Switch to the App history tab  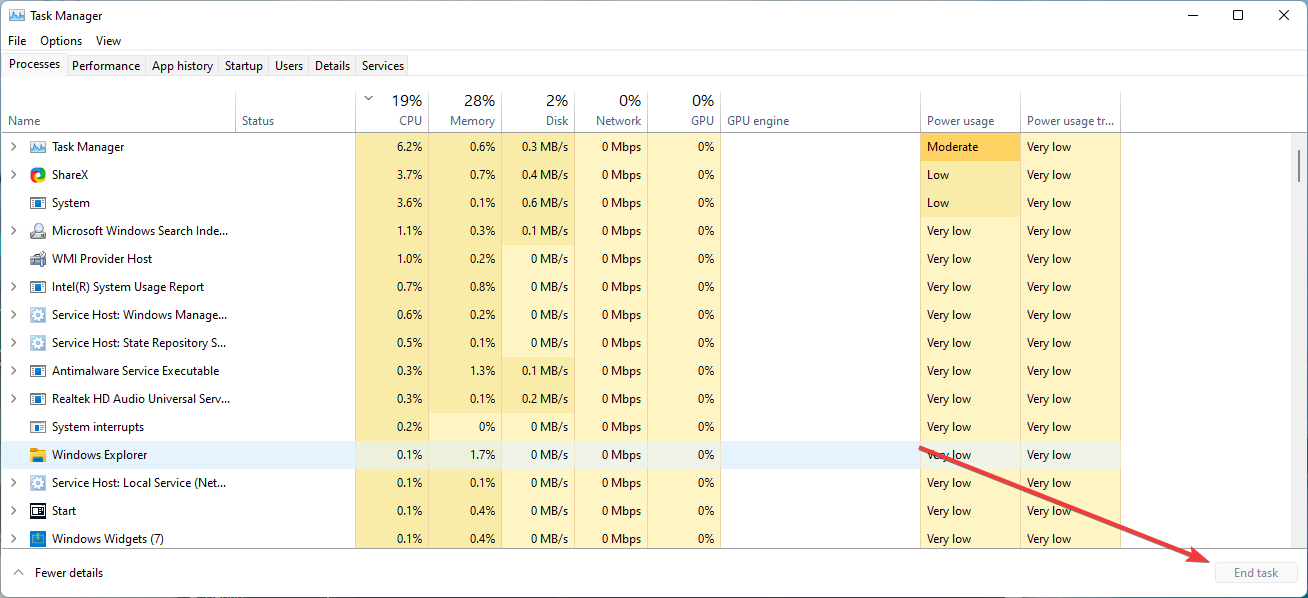click(182, 66)
